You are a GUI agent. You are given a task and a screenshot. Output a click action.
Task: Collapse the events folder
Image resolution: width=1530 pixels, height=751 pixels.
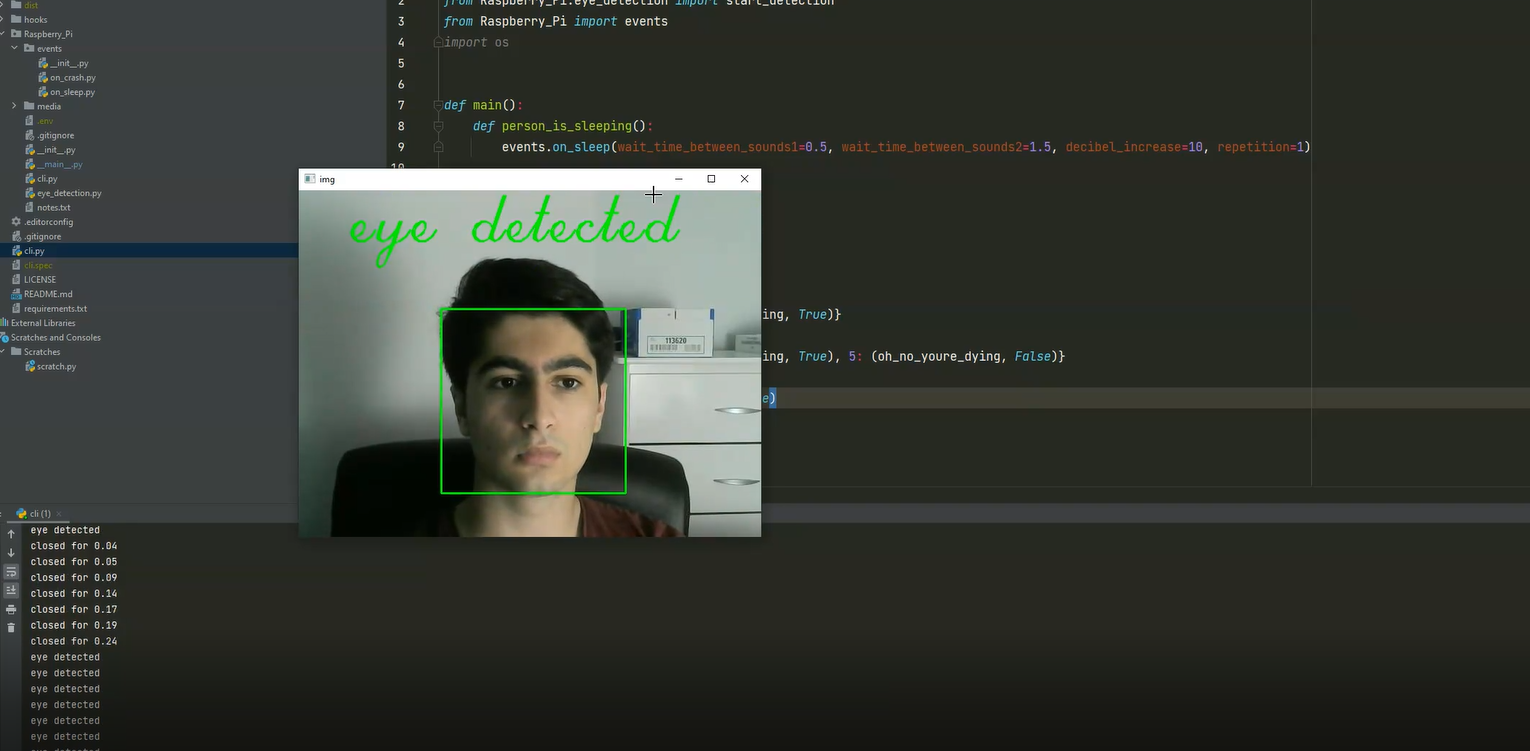(15, 48)
